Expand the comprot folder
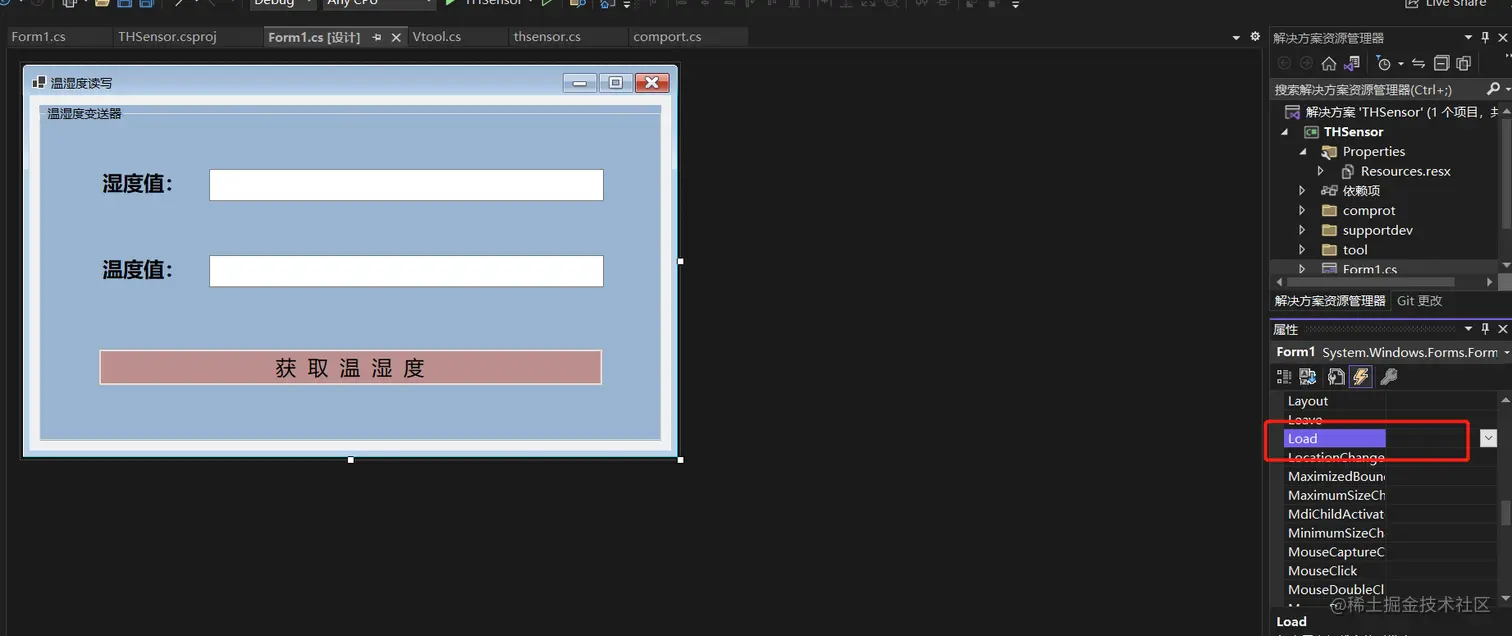This screenshot has height=636, width=1512. (x=1302, y=211)
